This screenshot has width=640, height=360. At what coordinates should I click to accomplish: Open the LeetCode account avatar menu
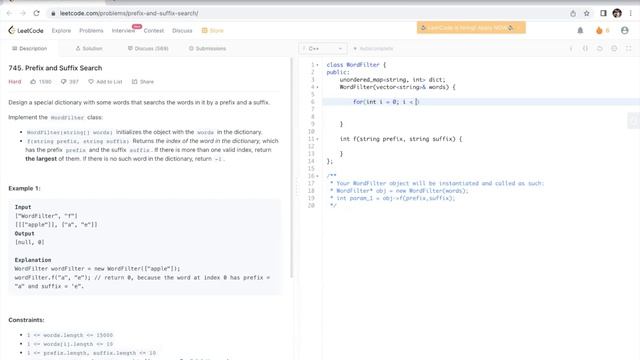click(624, 31)
